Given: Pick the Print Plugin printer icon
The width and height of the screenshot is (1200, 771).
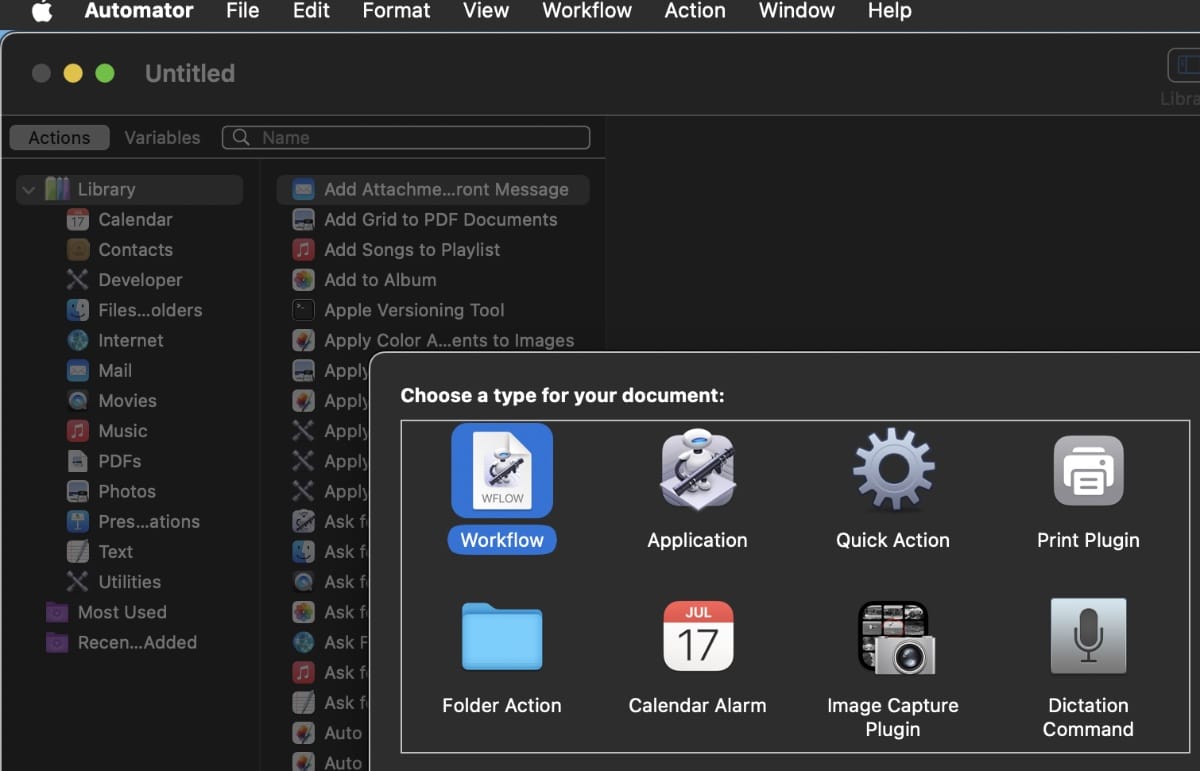Looking at the screenshot, I should [1088, 470].
